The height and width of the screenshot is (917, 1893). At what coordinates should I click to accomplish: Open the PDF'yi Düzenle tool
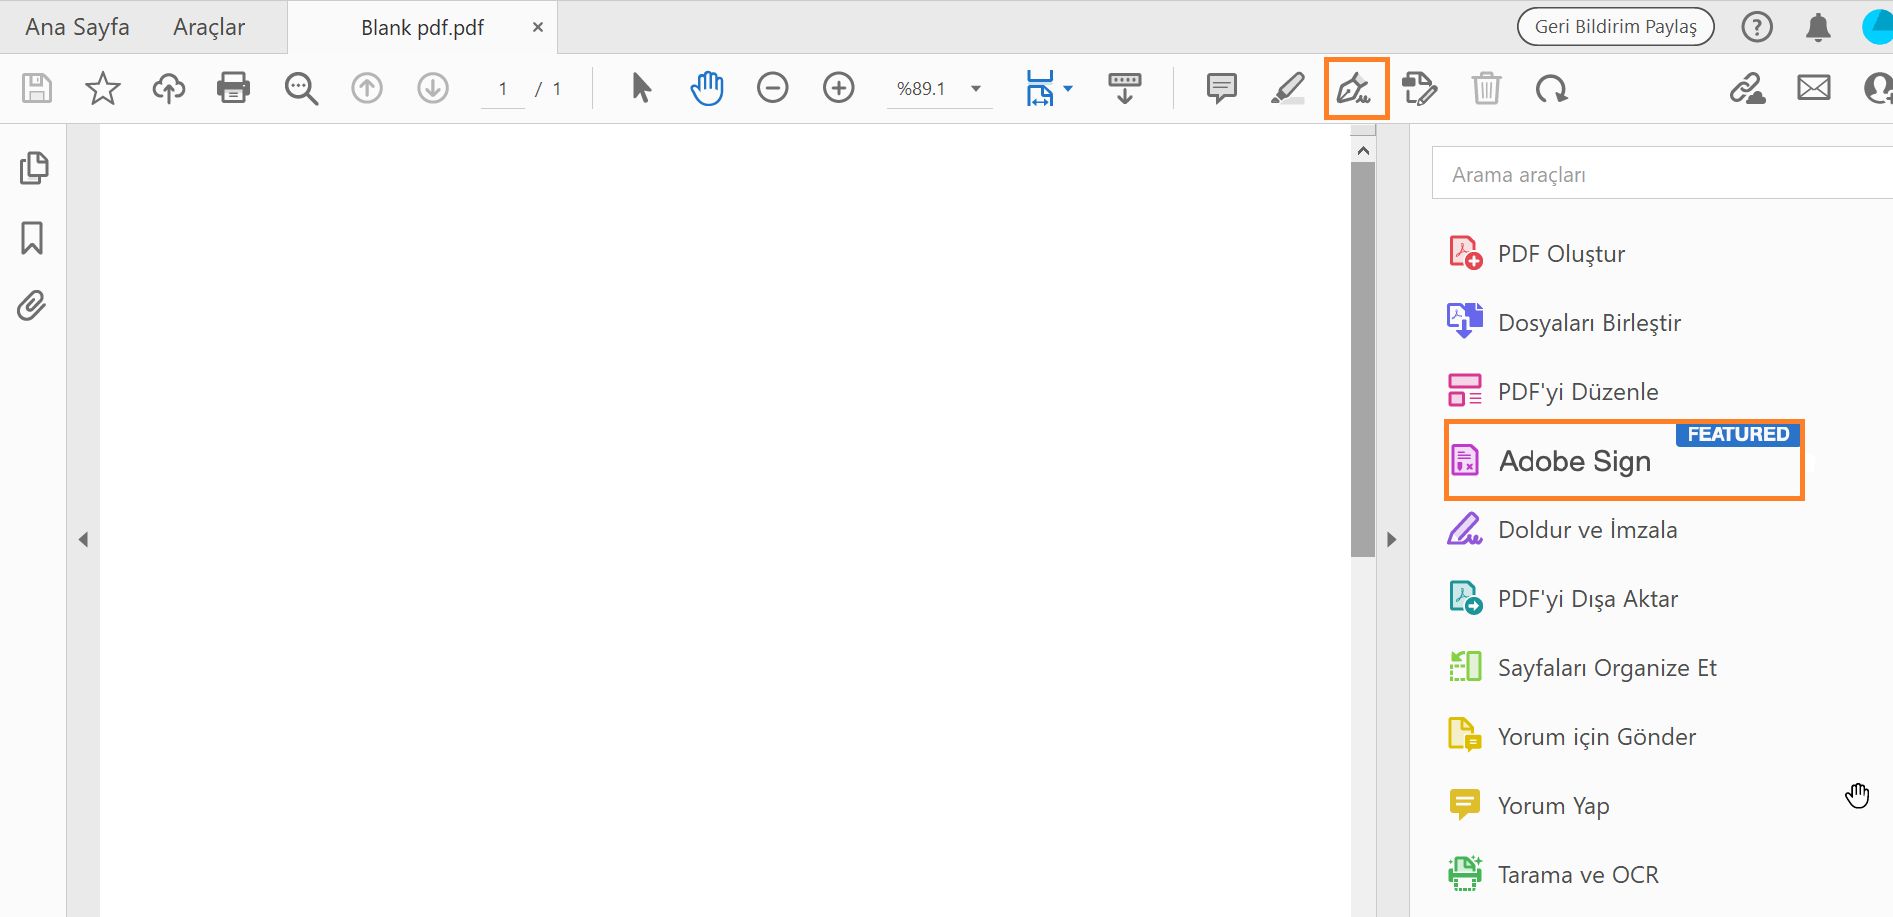point(1553,392)
